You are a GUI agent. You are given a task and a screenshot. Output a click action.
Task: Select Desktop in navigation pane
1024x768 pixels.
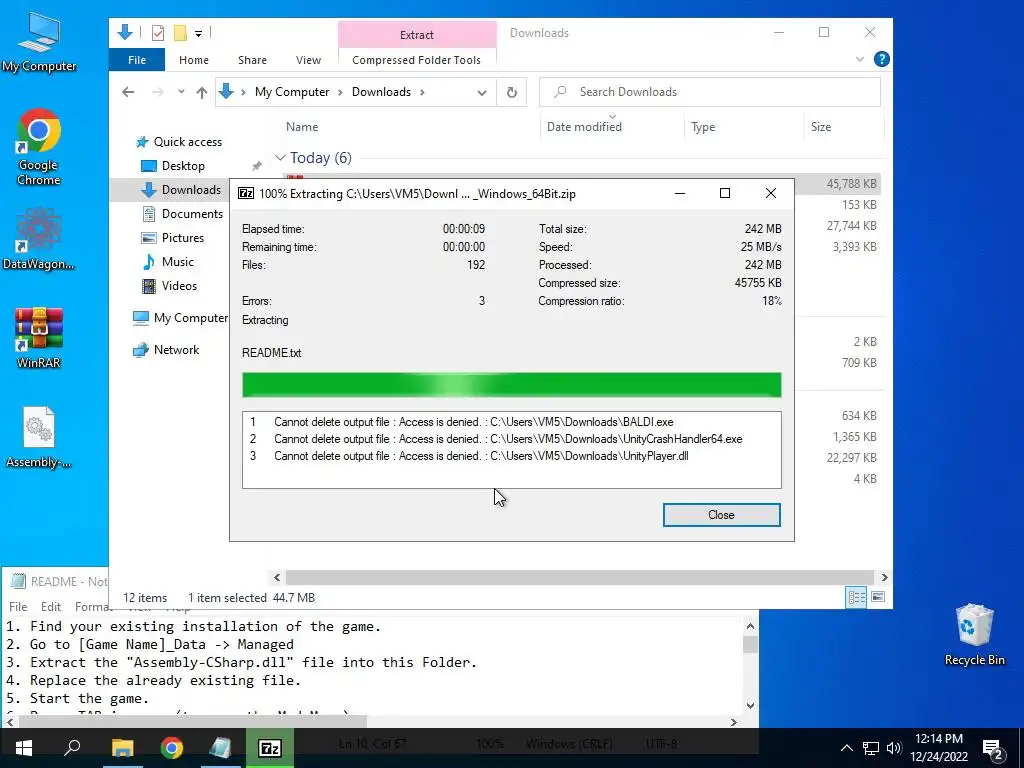pos(173,166)
